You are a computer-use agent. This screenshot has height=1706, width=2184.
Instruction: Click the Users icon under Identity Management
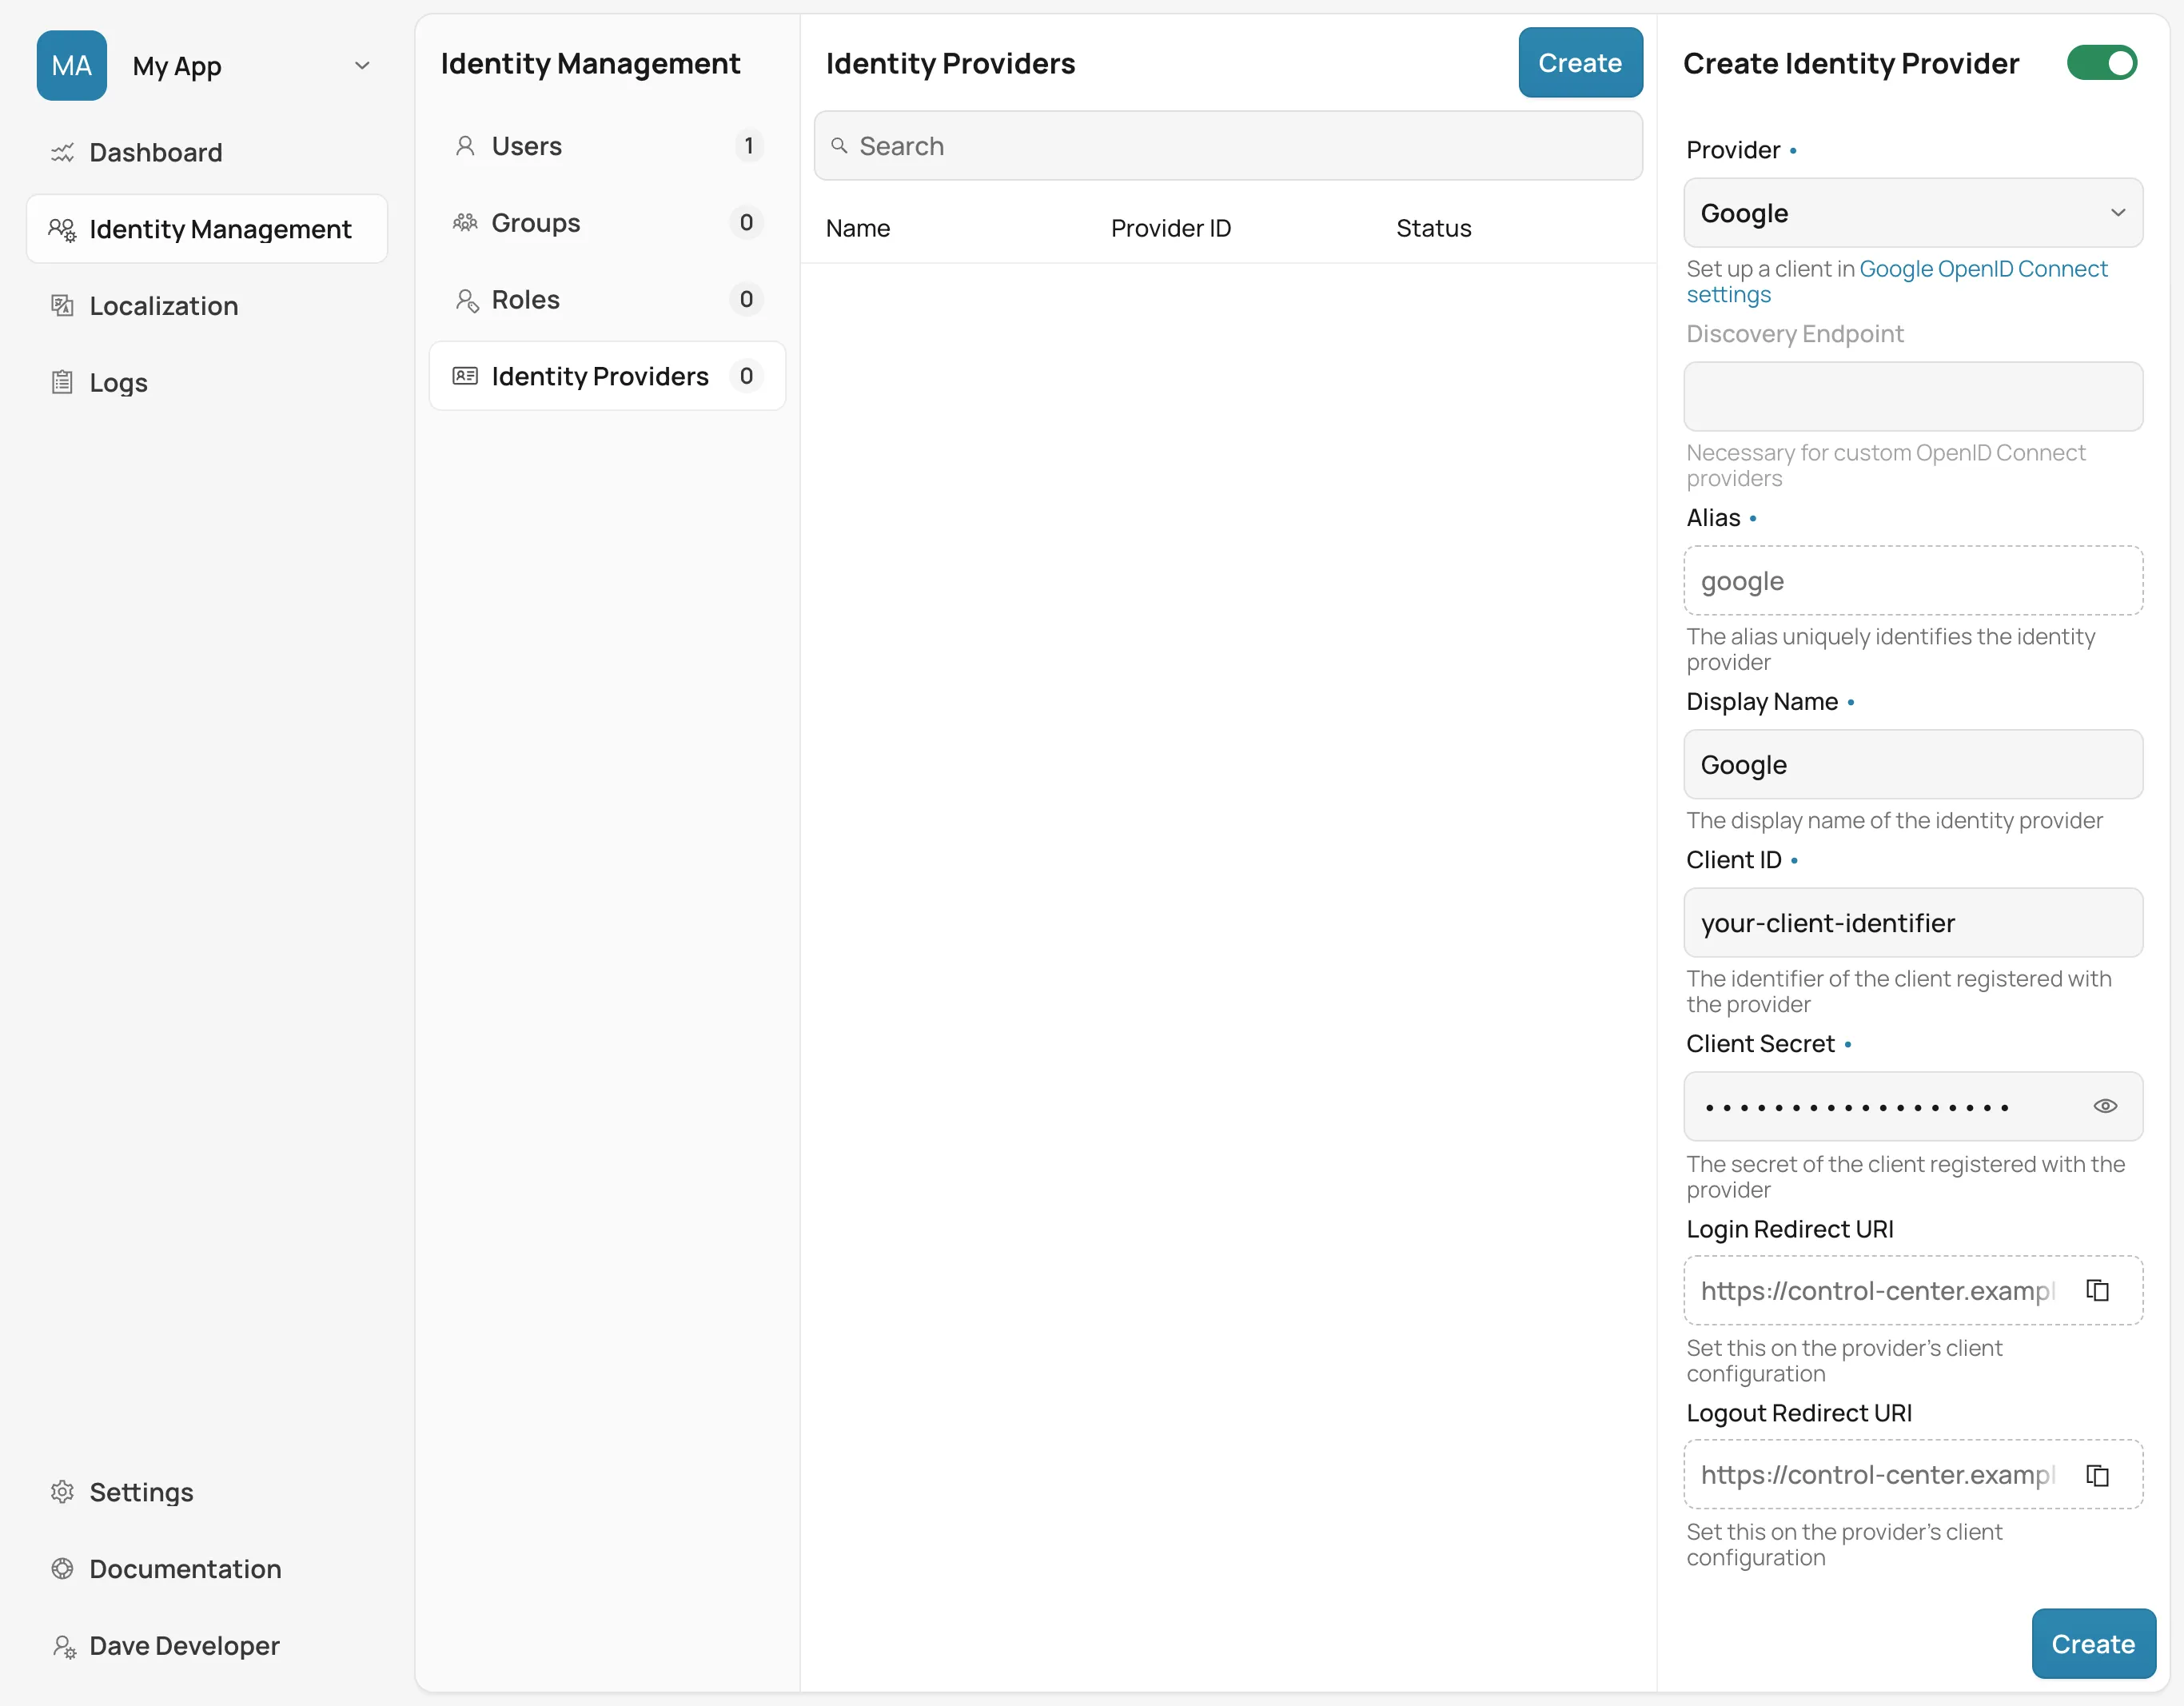point(465,145)
